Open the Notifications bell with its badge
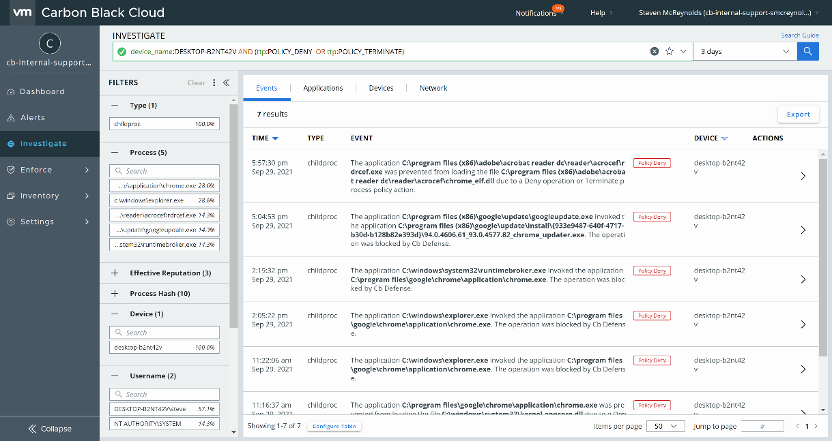The image size is (833, 441). (539, 12)
